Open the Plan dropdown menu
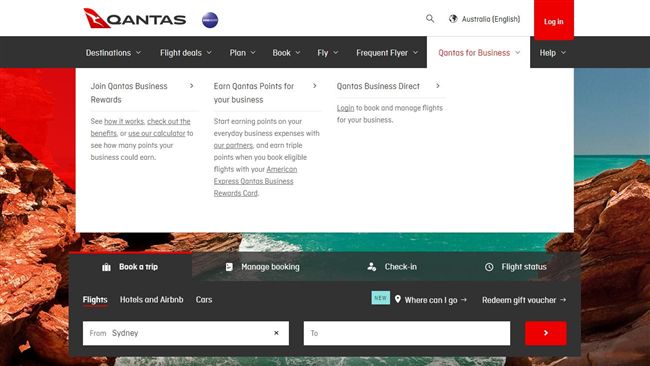Viewport: 650px width, 366px height. [243, 53]
